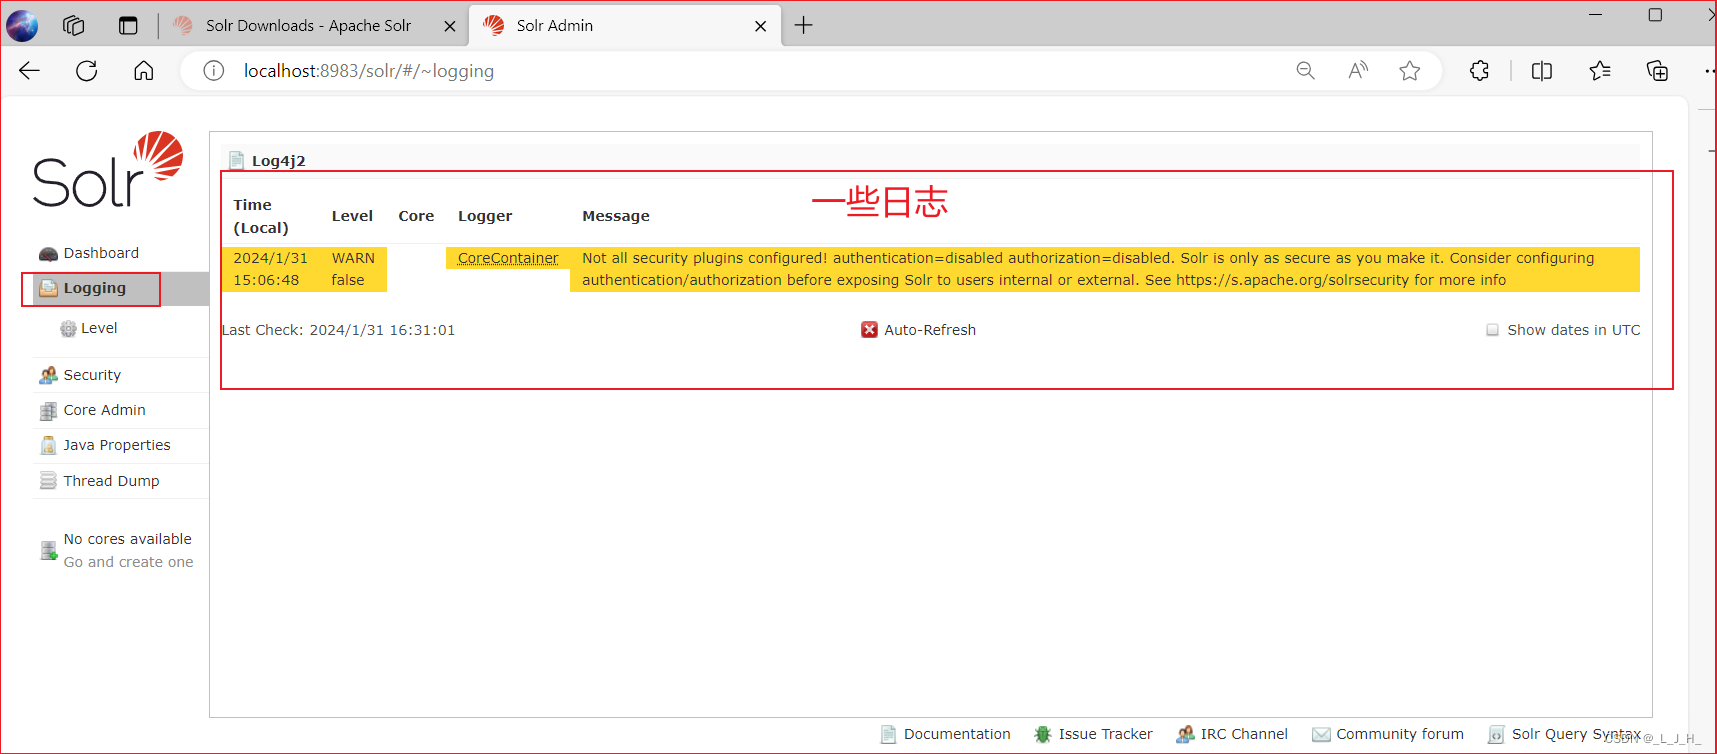Click the Thread Dump list icon
1717x754 pixels.
click(48, 481)
